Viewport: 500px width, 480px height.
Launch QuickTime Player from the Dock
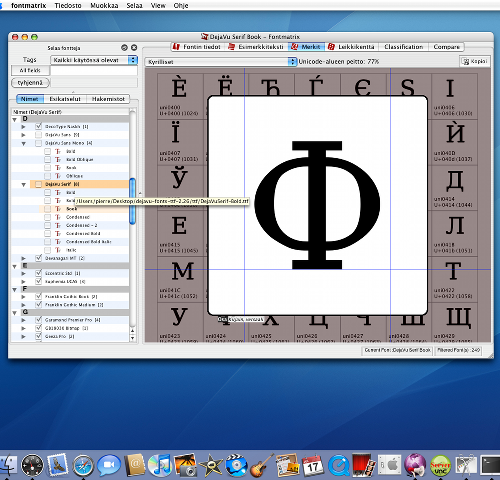point(338,465)
